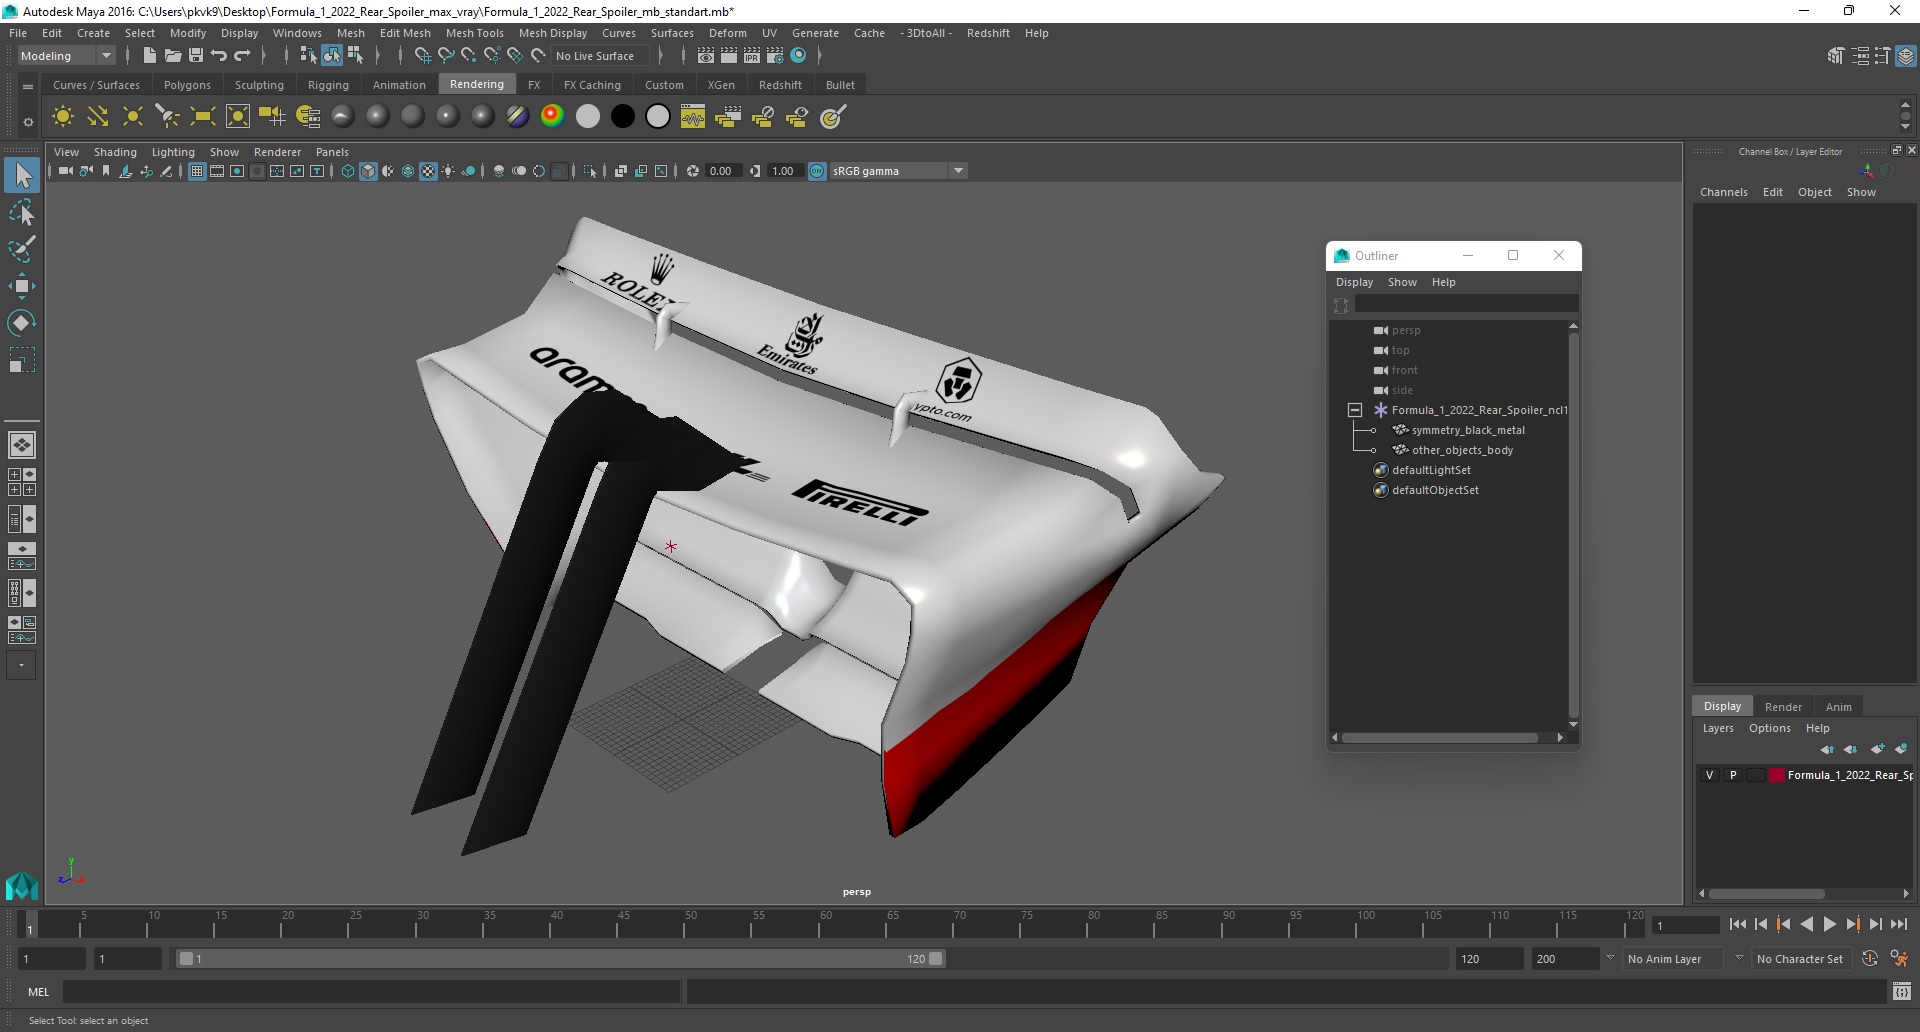Click the New Scene icon
1920x1032 pixels.
click(149, 56)
